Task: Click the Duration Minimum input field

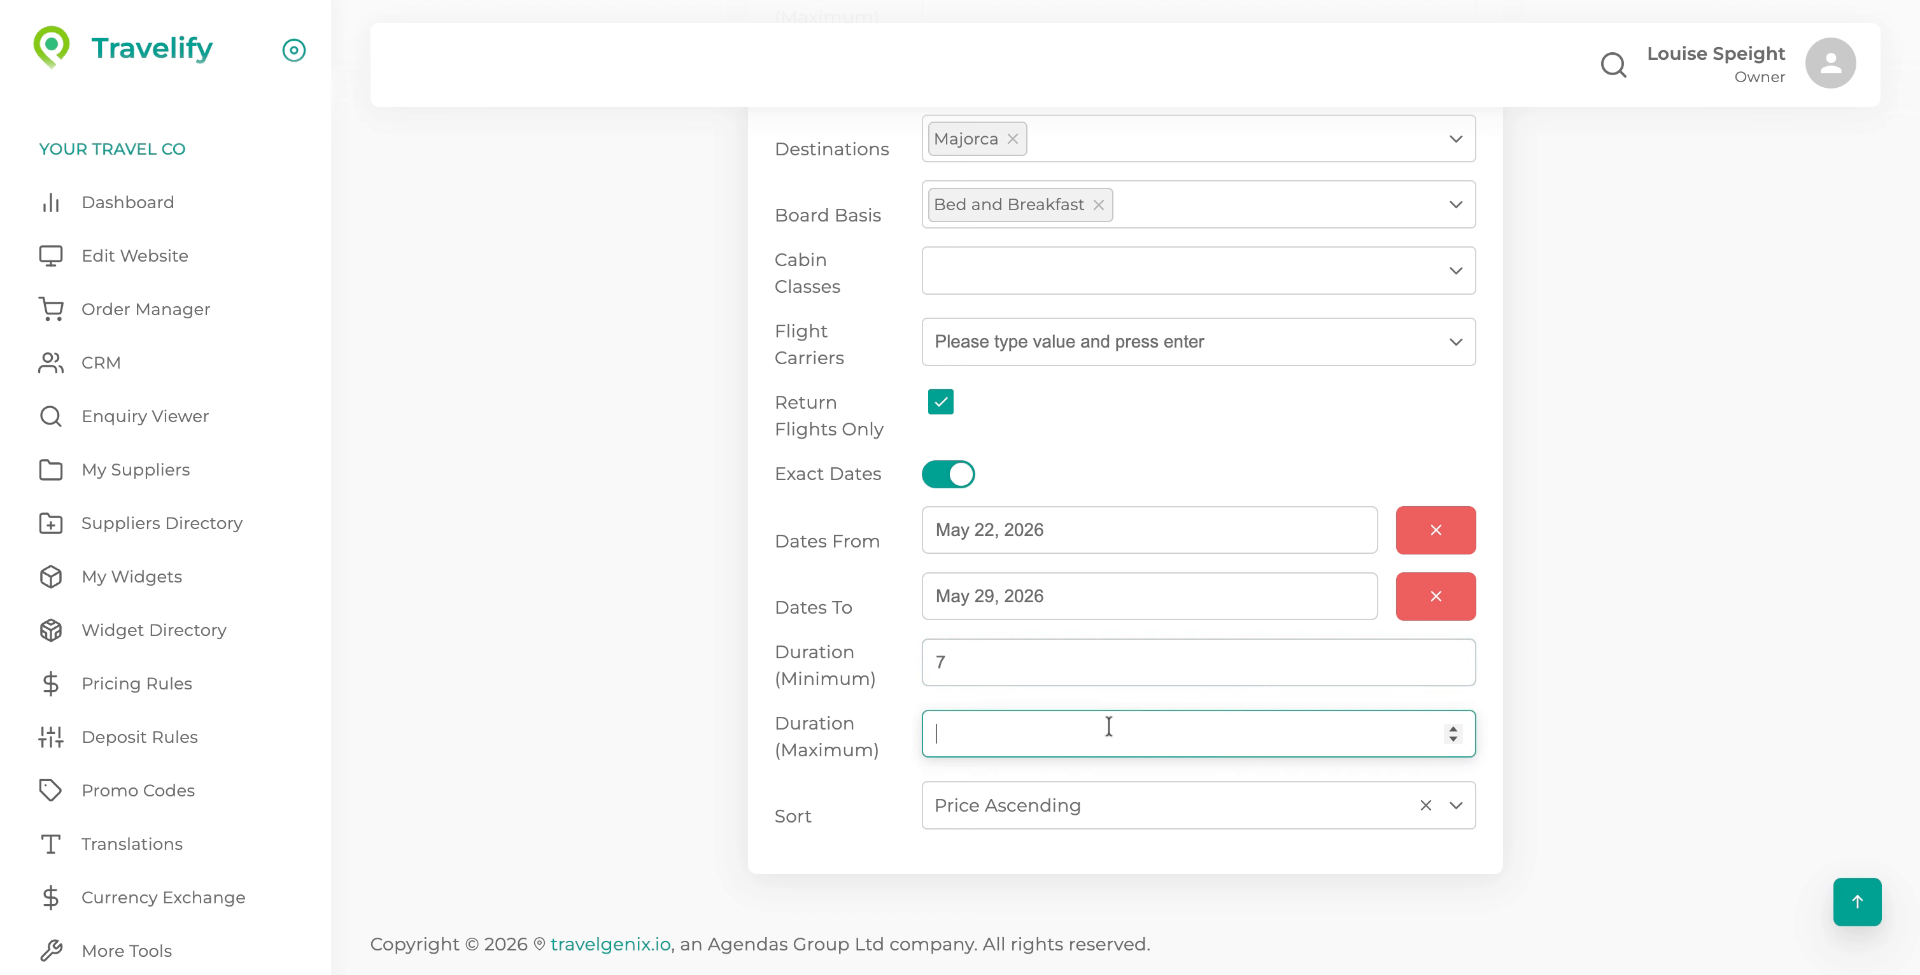Action: [x=1198, y=663]
